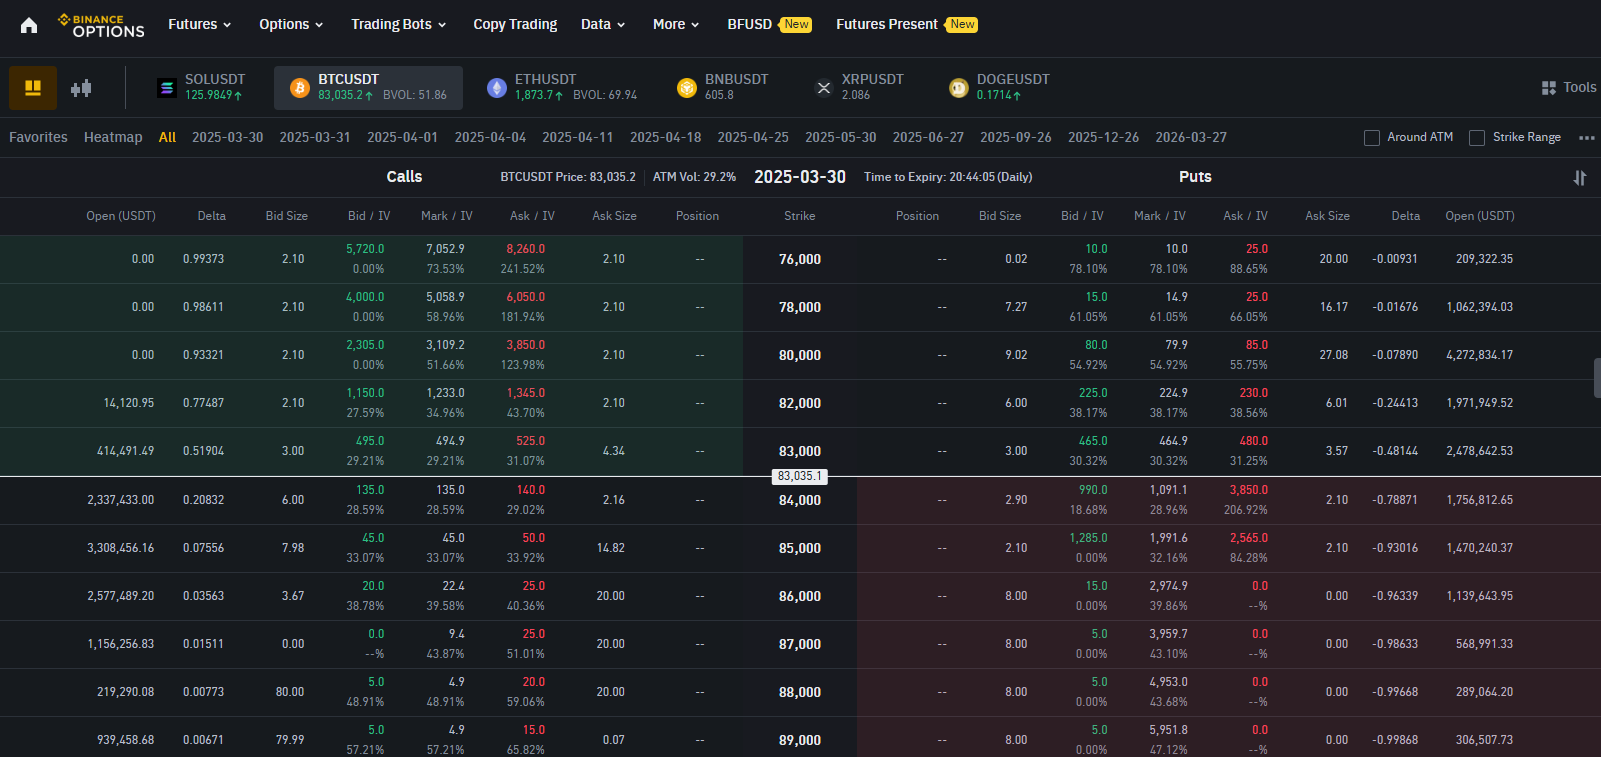Select the 2025-03-30 expiry tab
The image size is (1601, 757).
228,137
